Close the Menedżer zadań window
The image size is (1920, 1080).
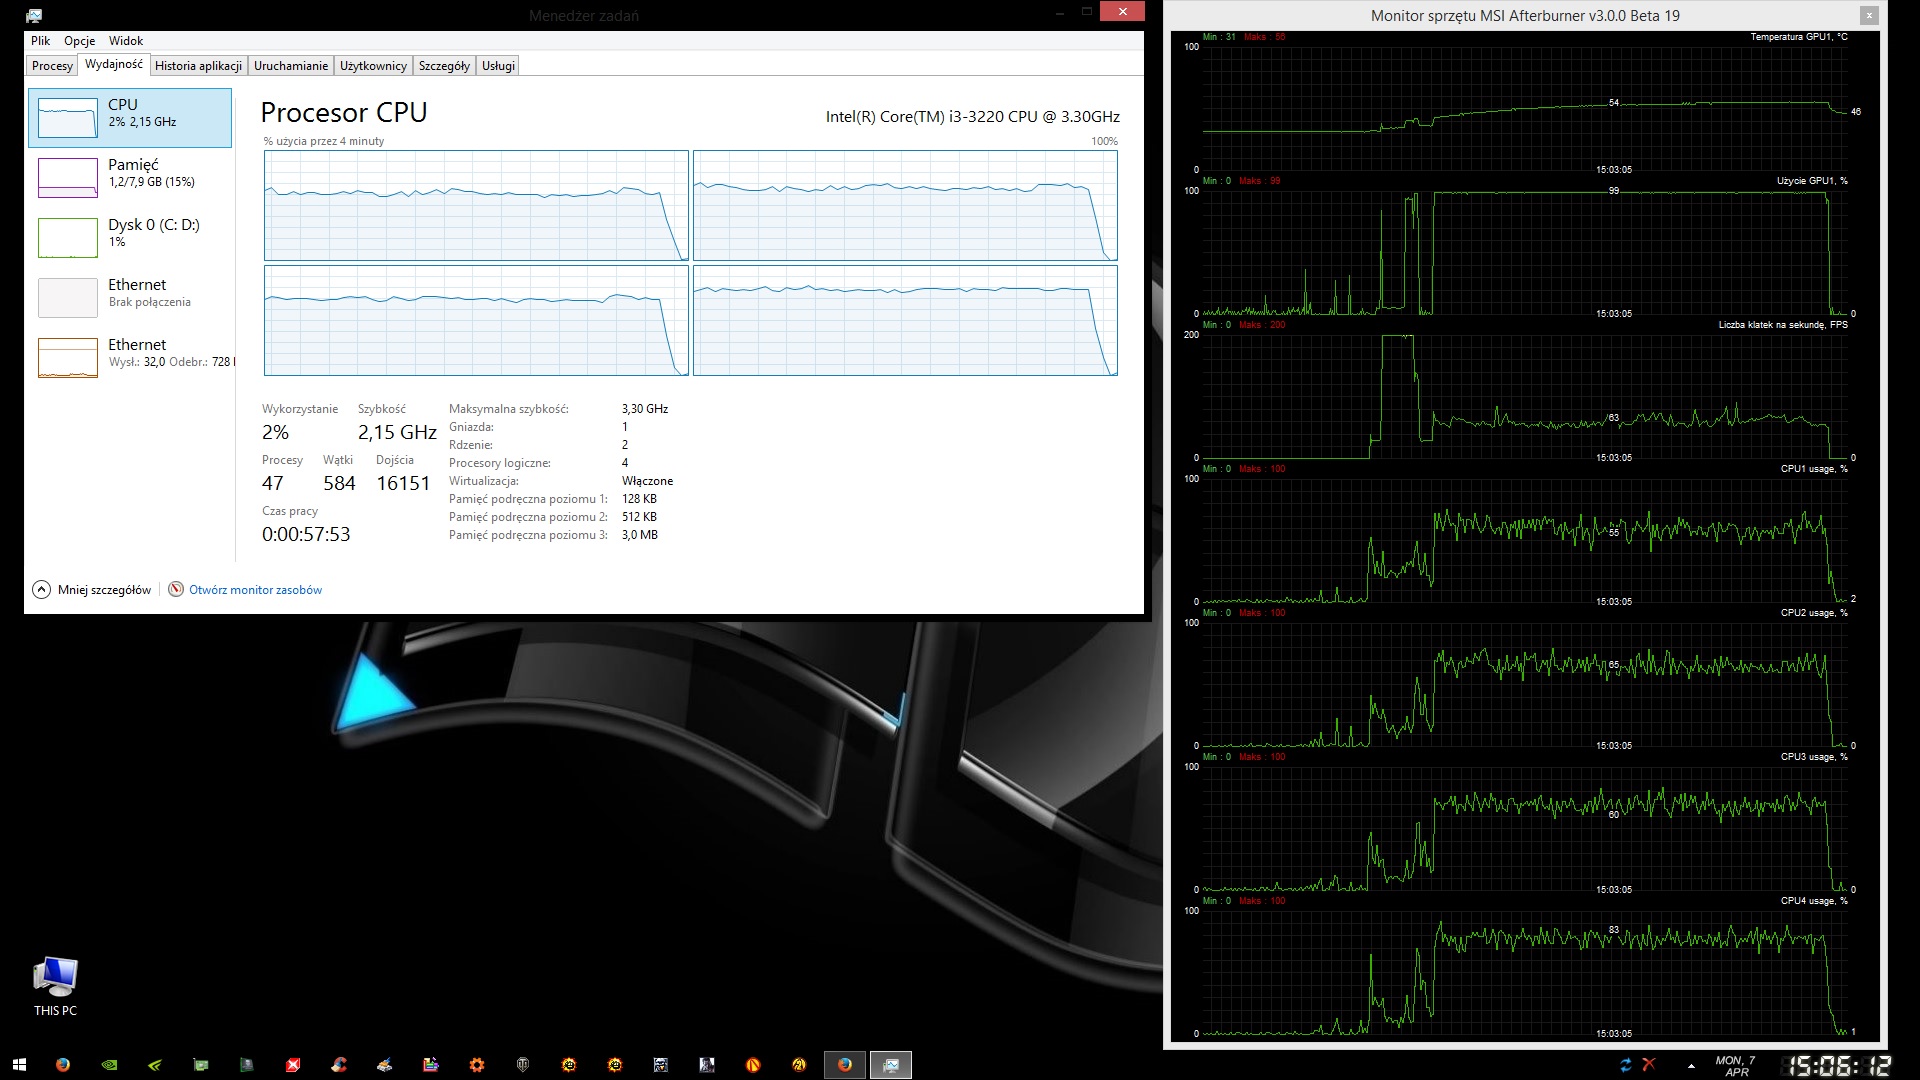(x=1122, y=12)
